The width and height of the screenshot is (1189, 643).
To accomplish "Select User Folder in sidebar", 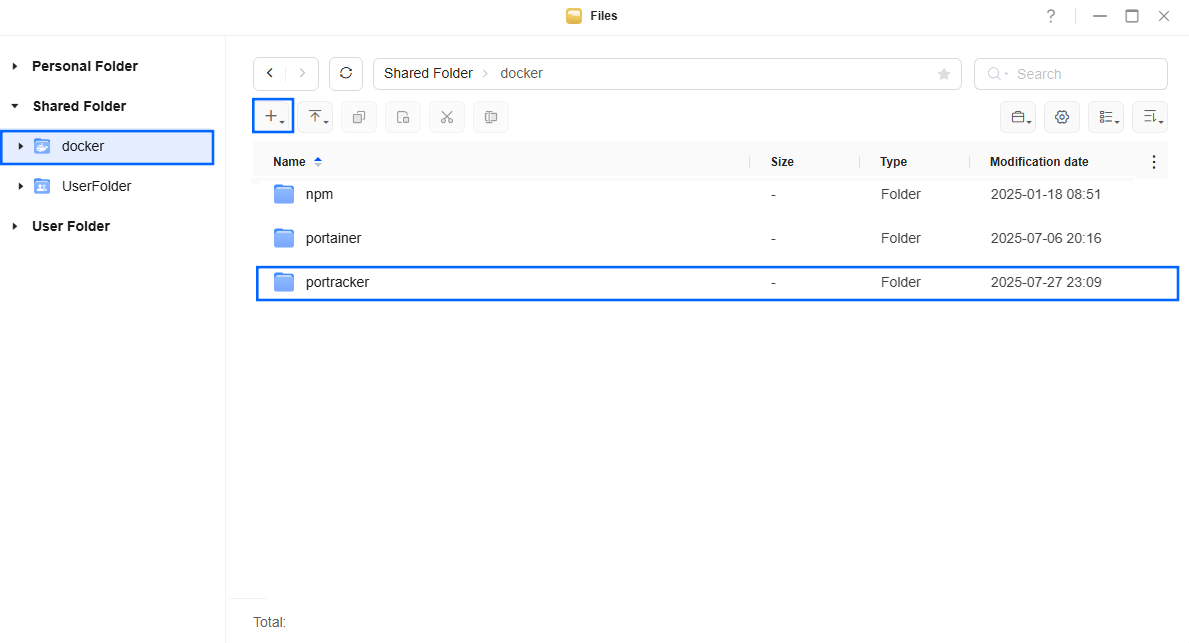I will coord(71,226).
